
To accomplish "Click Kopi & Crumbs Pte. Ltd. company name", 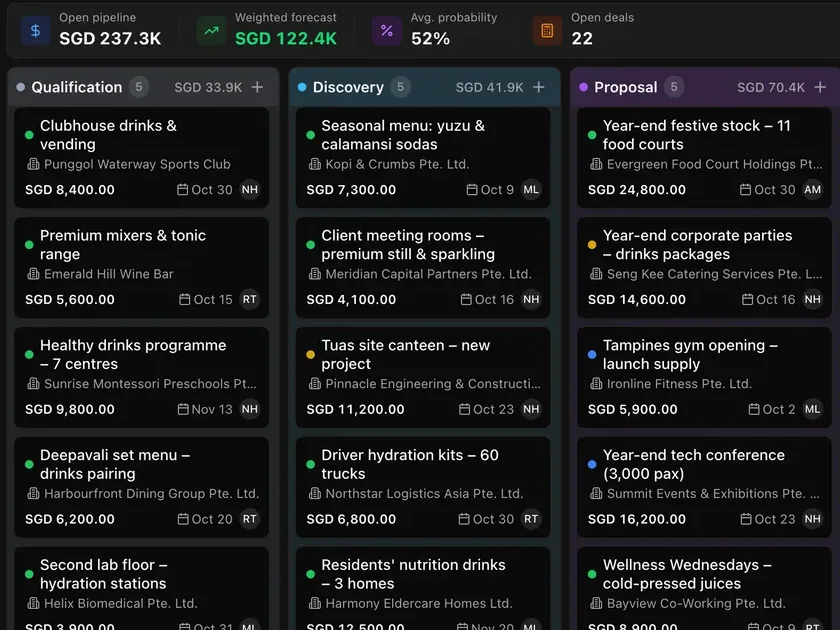I will coord(398,164).
